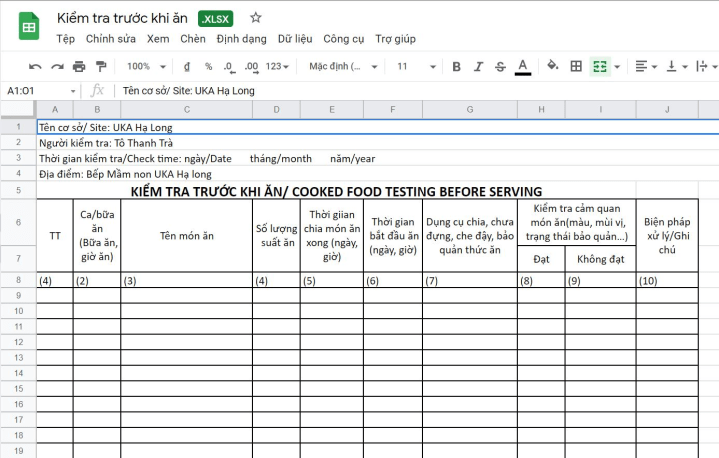The height and width of the screenshot is (458, 719).
Task: Print the spreadsheet using printer icon
Action: 79,67
